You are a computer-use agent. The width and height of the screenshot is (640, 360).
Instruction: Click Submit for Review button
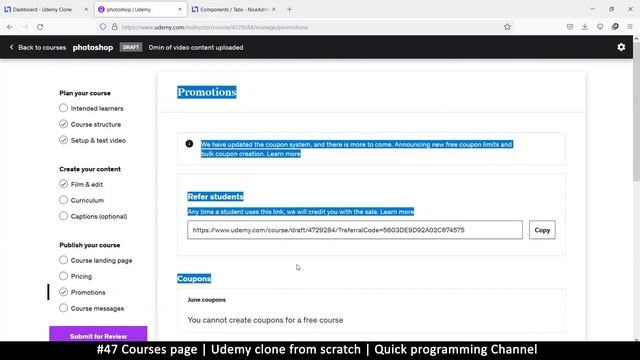click(x=98, y=335)
